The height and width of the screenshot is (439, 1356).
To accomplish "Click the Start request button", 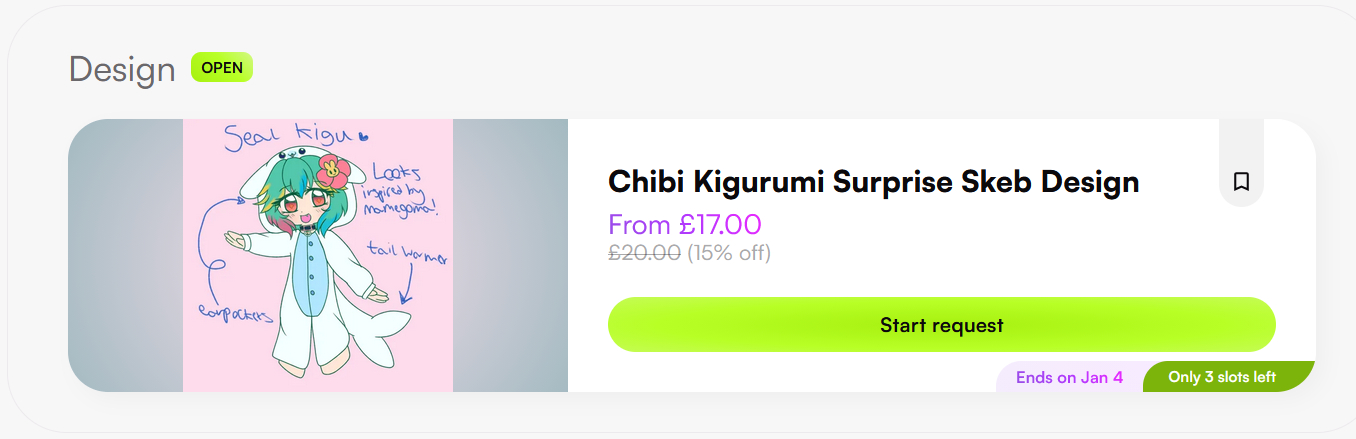I will [x=941, y=325].
